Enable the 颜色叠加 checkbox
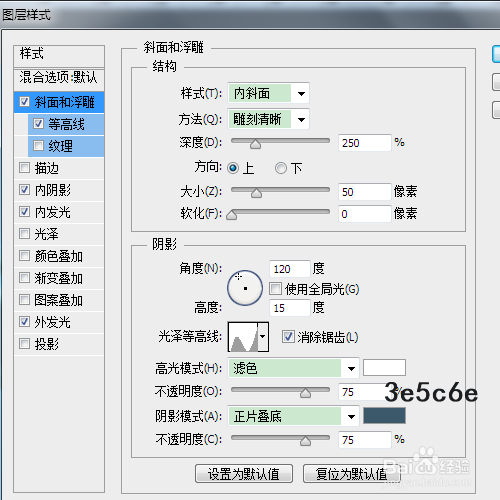 [24, 256]
